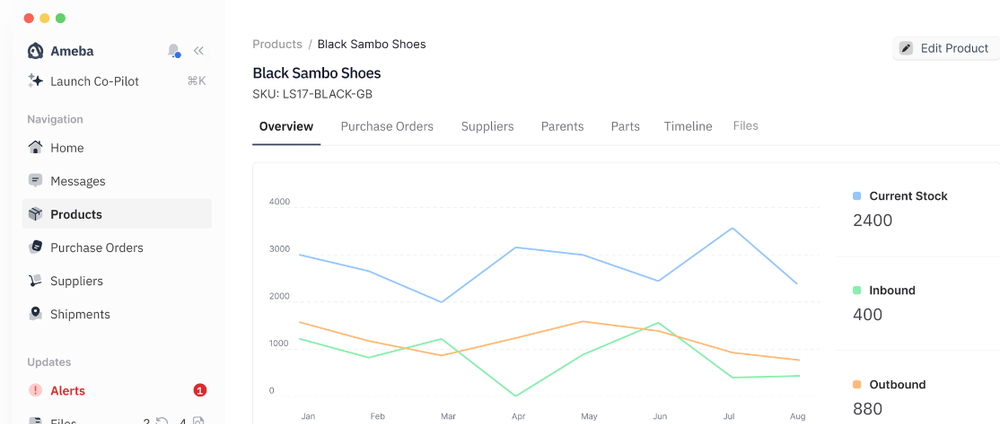
Task: Toggle the Outbound series legend
Action: click(x=857, y=385)
